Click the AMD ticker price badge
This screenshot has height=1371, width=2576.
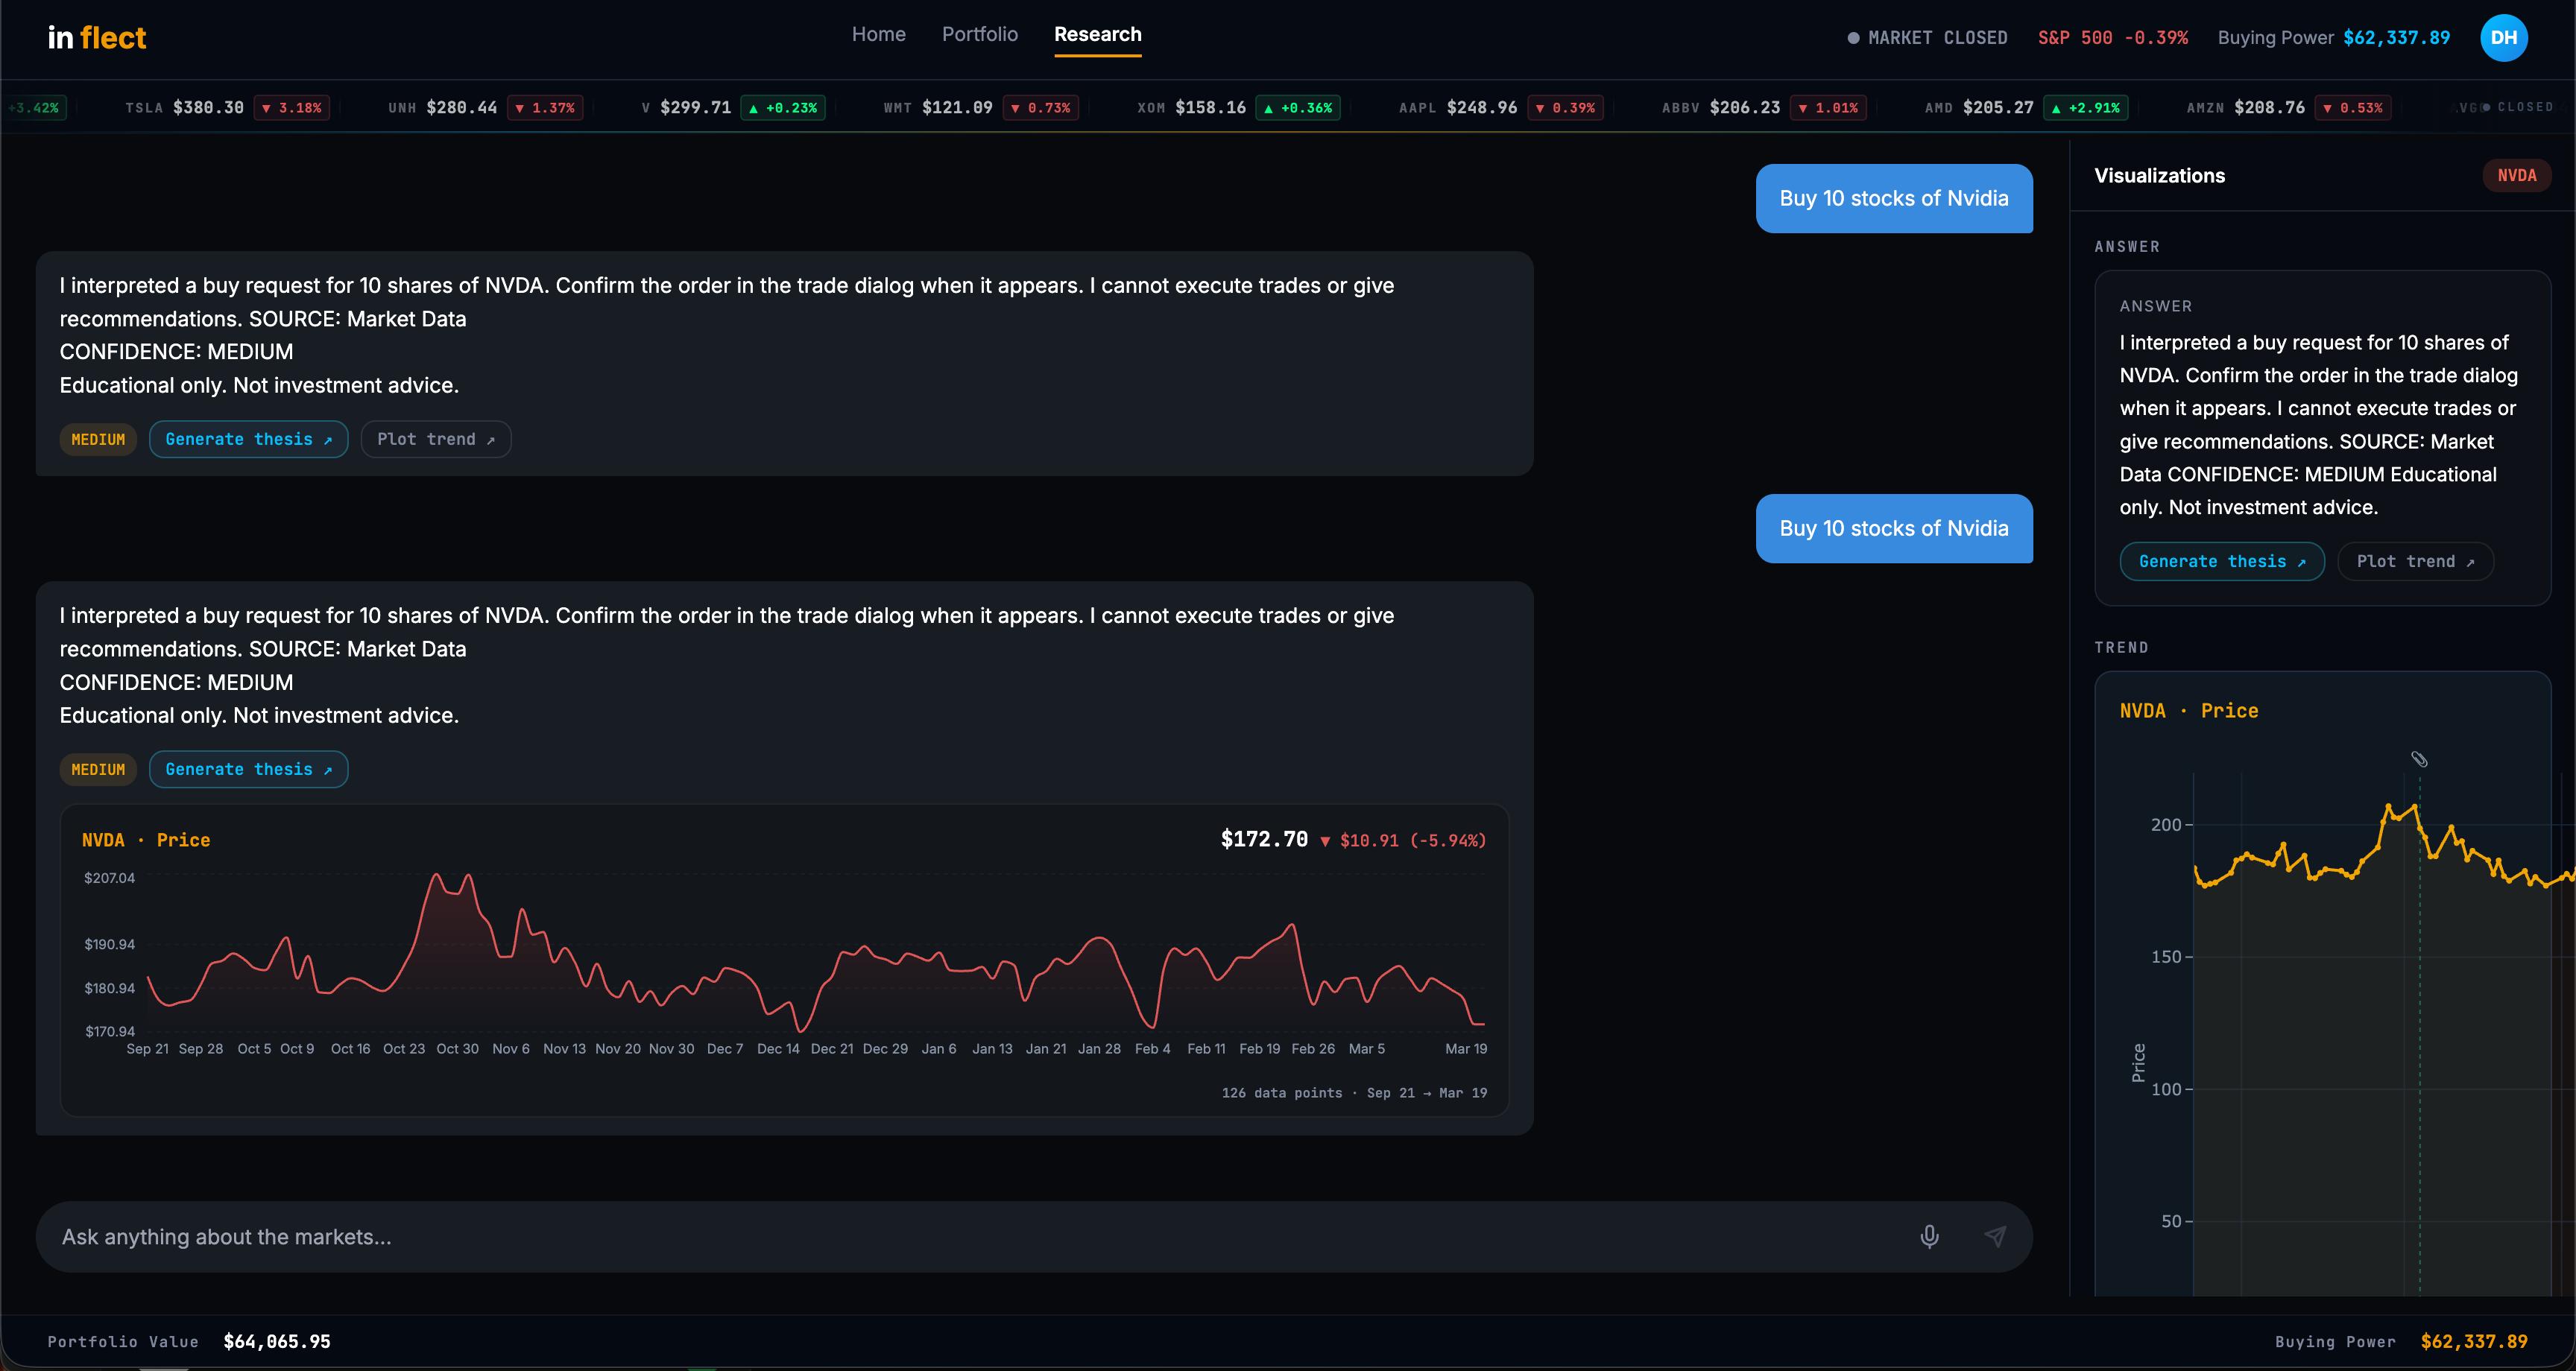click(2085, 107)
